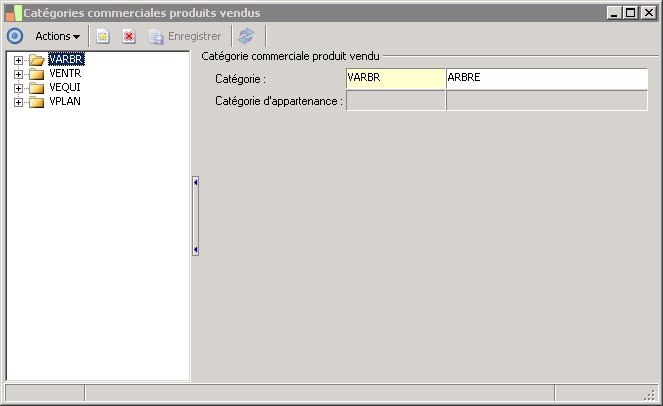Close the Catégories commerciales window
This screenshot has height=406, width=663.
[648, 13]
